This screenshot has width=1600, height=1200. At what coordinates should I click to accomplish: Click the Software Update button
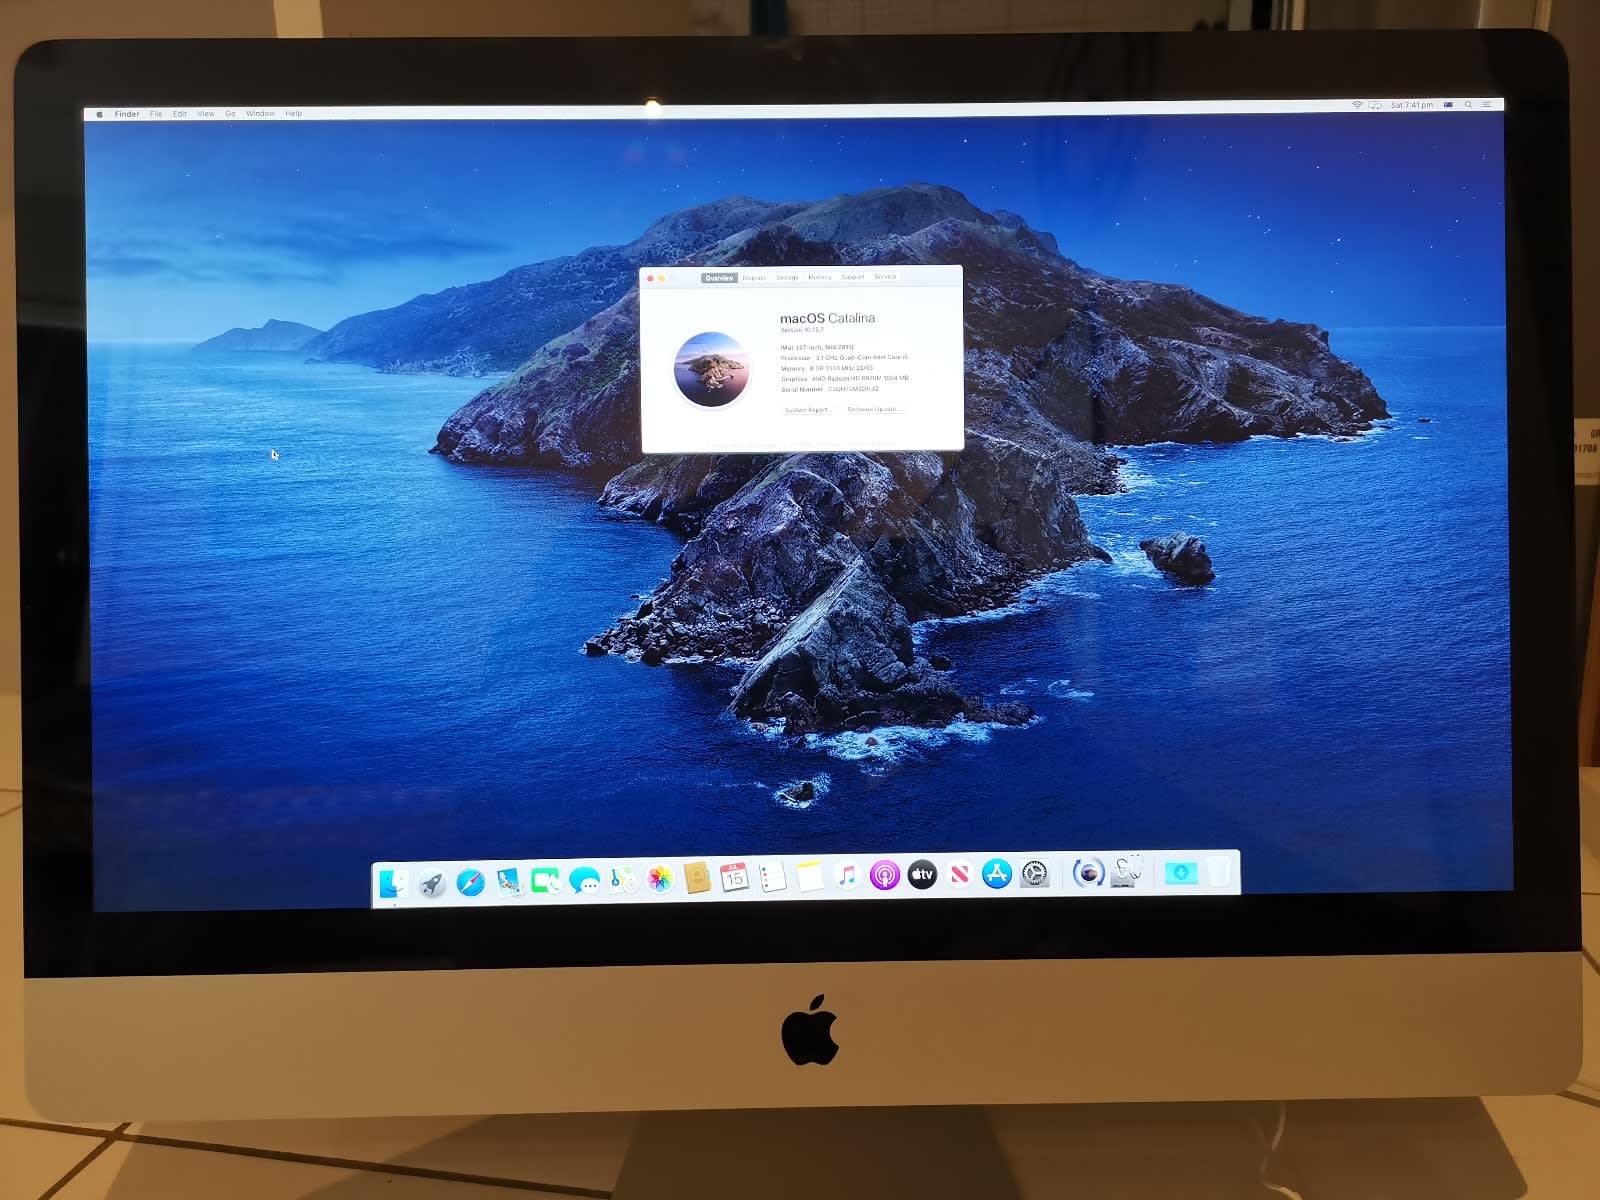coord(874,409)
